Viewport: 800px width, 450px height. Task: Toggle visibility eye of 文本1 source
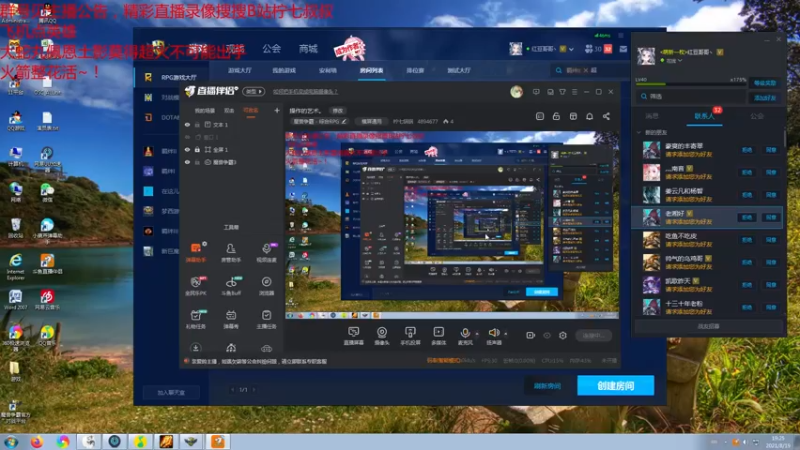point(187,124)
